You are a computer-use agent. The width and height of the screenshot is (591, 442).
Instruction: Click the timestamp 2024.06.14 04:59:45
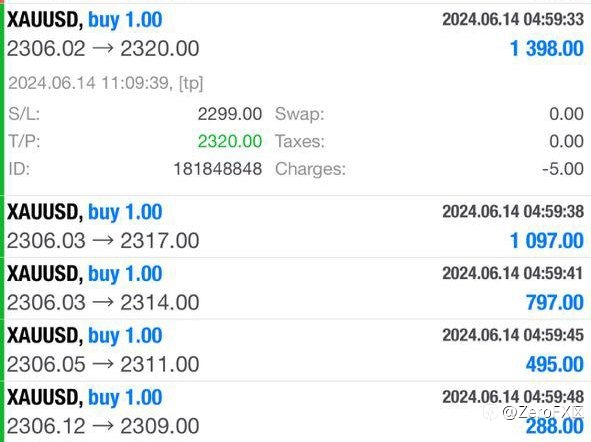tap(513, 335)
